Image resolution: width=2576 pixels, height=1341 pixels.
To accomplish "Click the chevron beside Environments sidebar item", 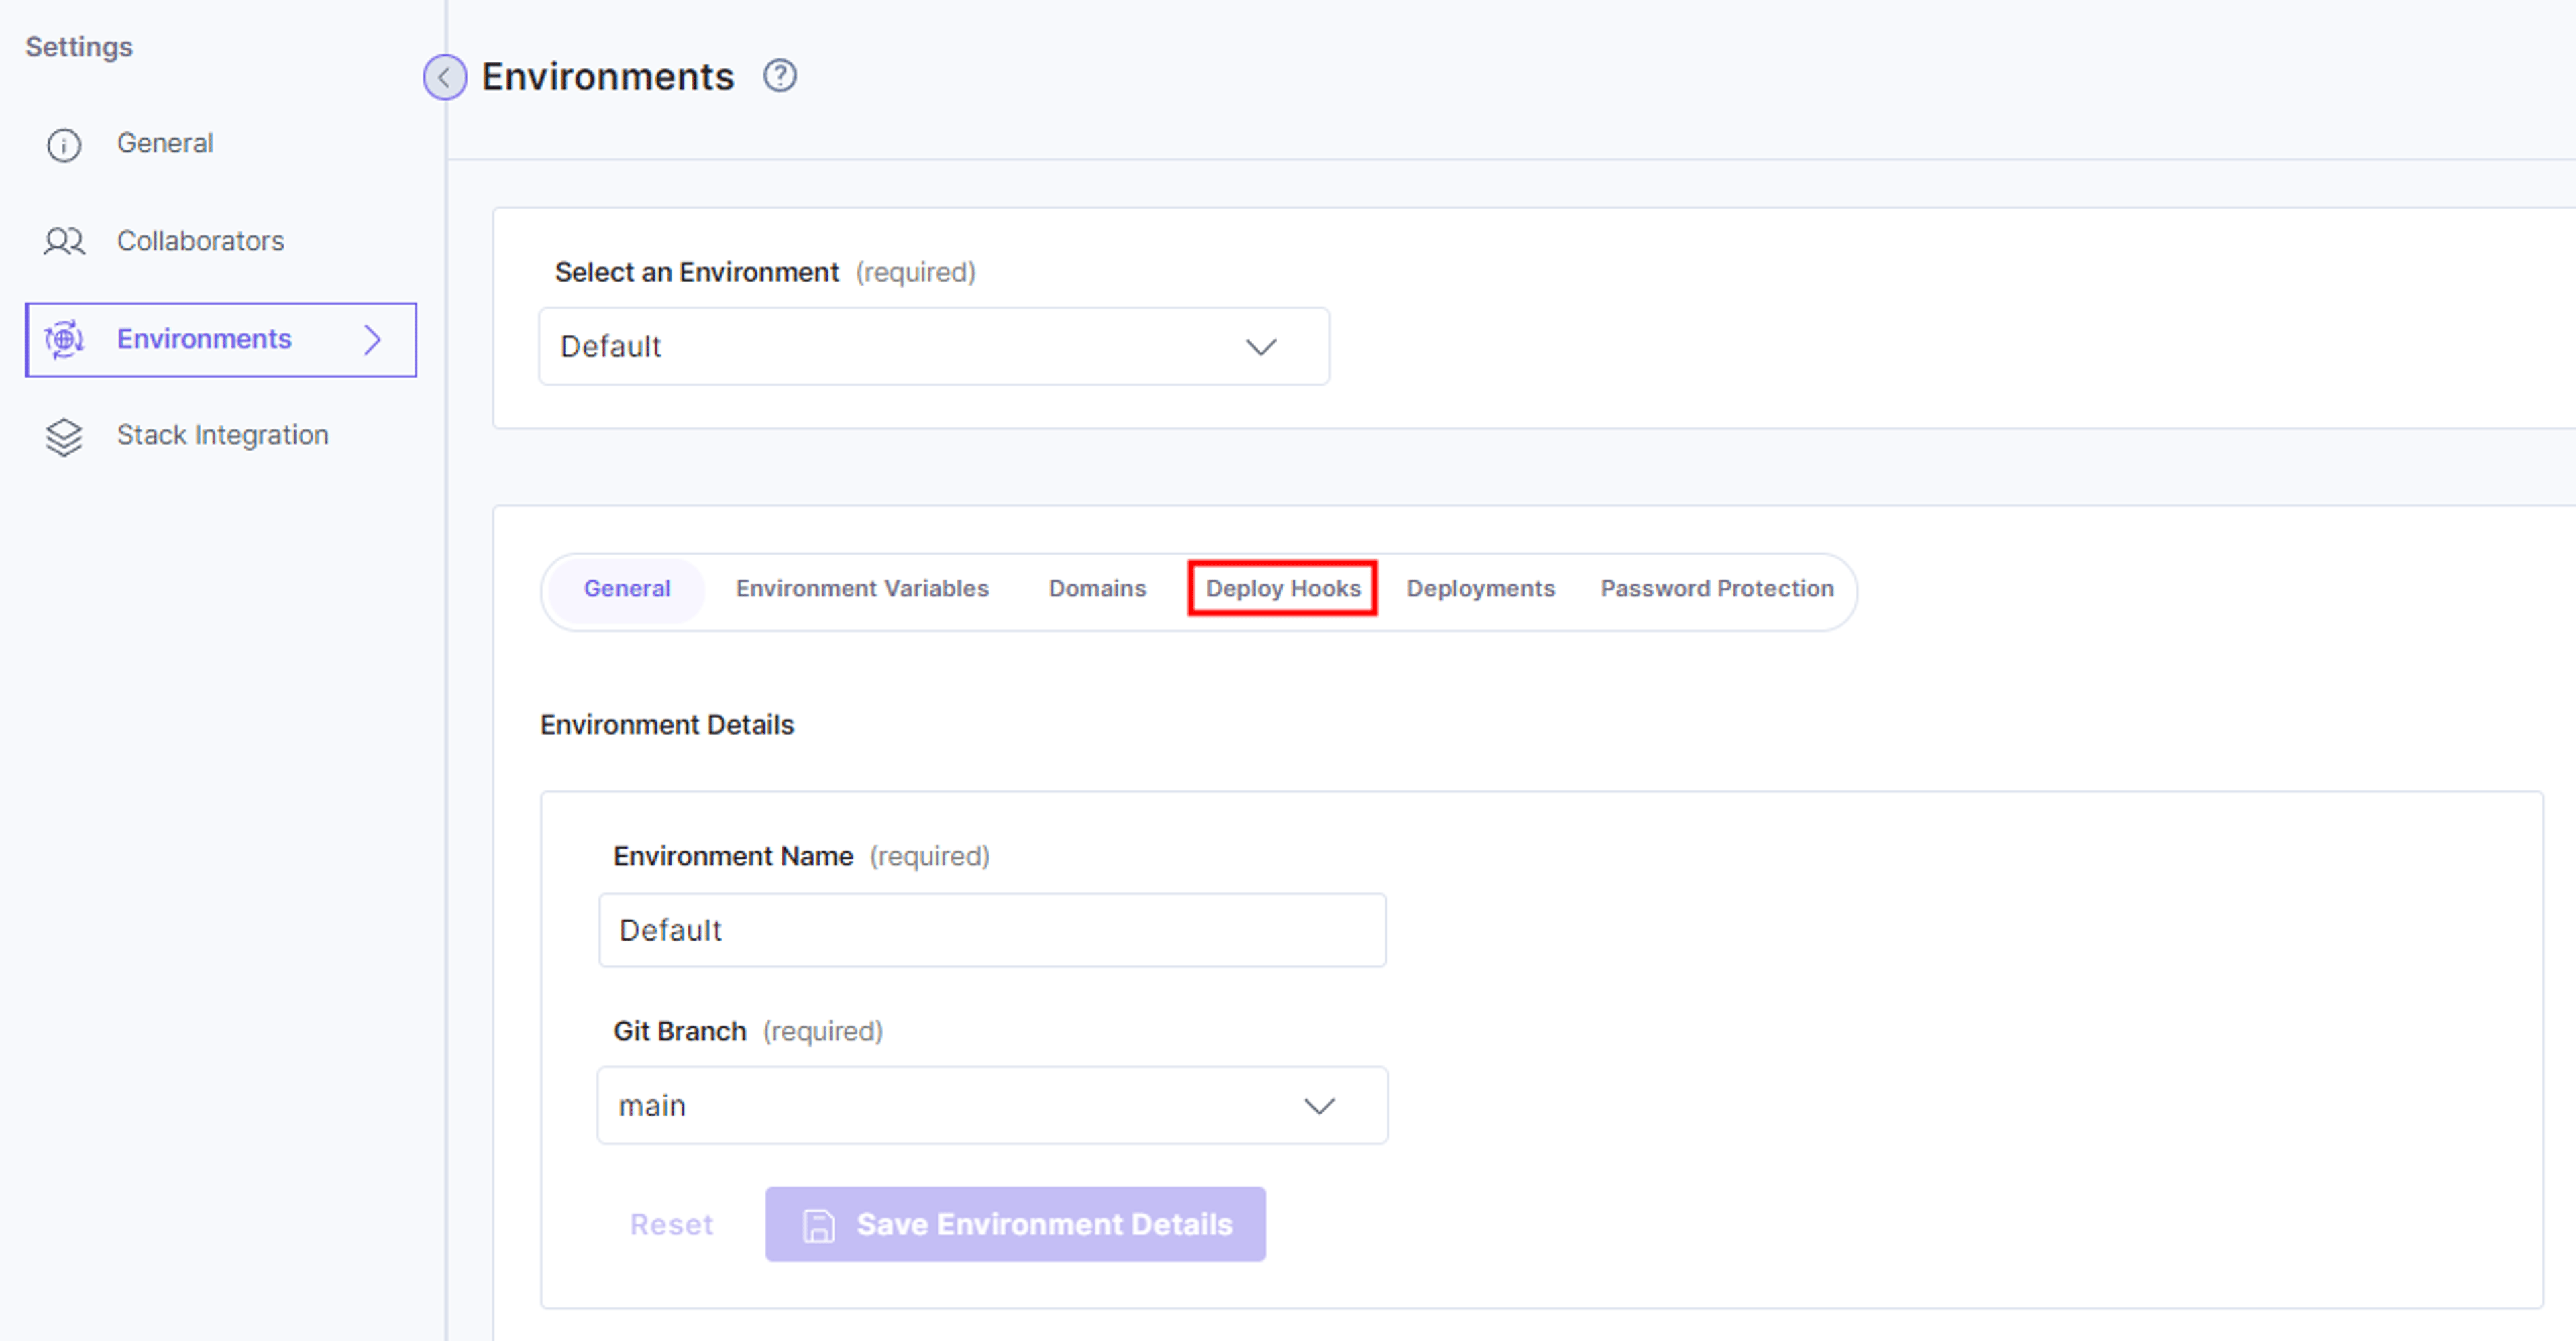I will coord(372,340).
